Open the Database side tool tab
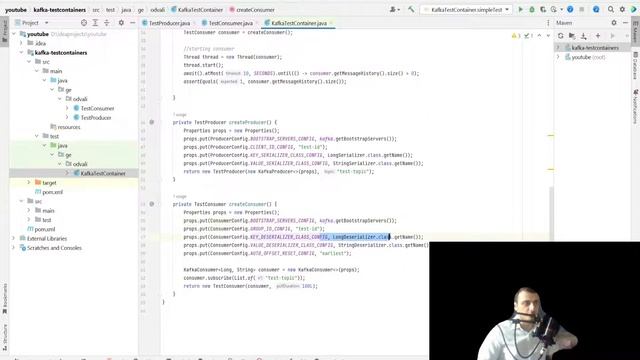The height and width of the screenshot is (360, 640). [x=636, y=65]
